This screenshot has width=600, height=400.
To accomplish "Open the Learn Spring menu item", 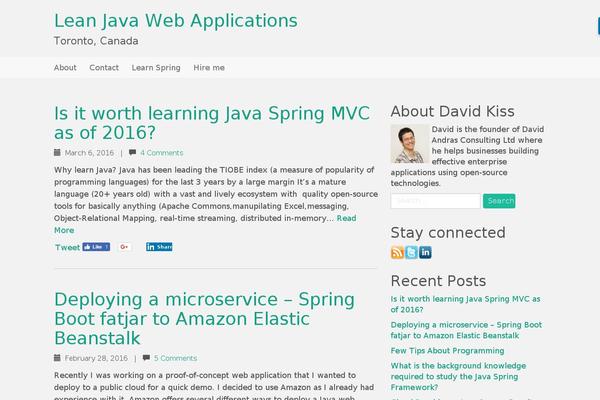I will click(x=156, y=68).
